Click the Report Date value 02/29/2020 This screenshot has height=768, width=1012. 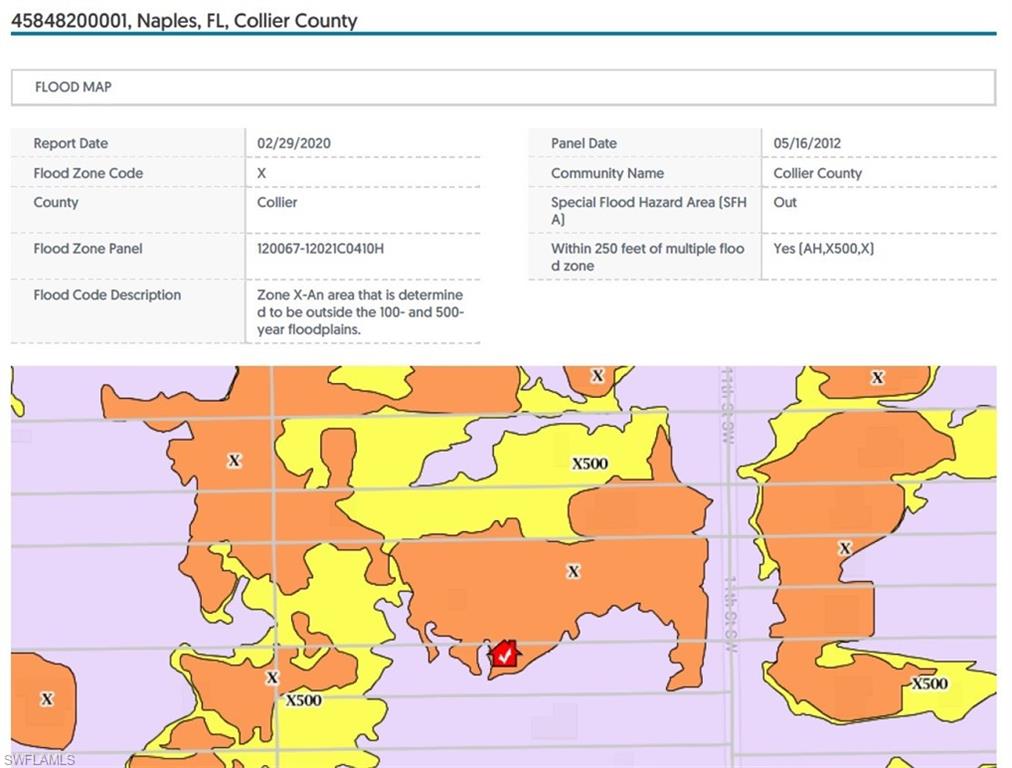294,143
